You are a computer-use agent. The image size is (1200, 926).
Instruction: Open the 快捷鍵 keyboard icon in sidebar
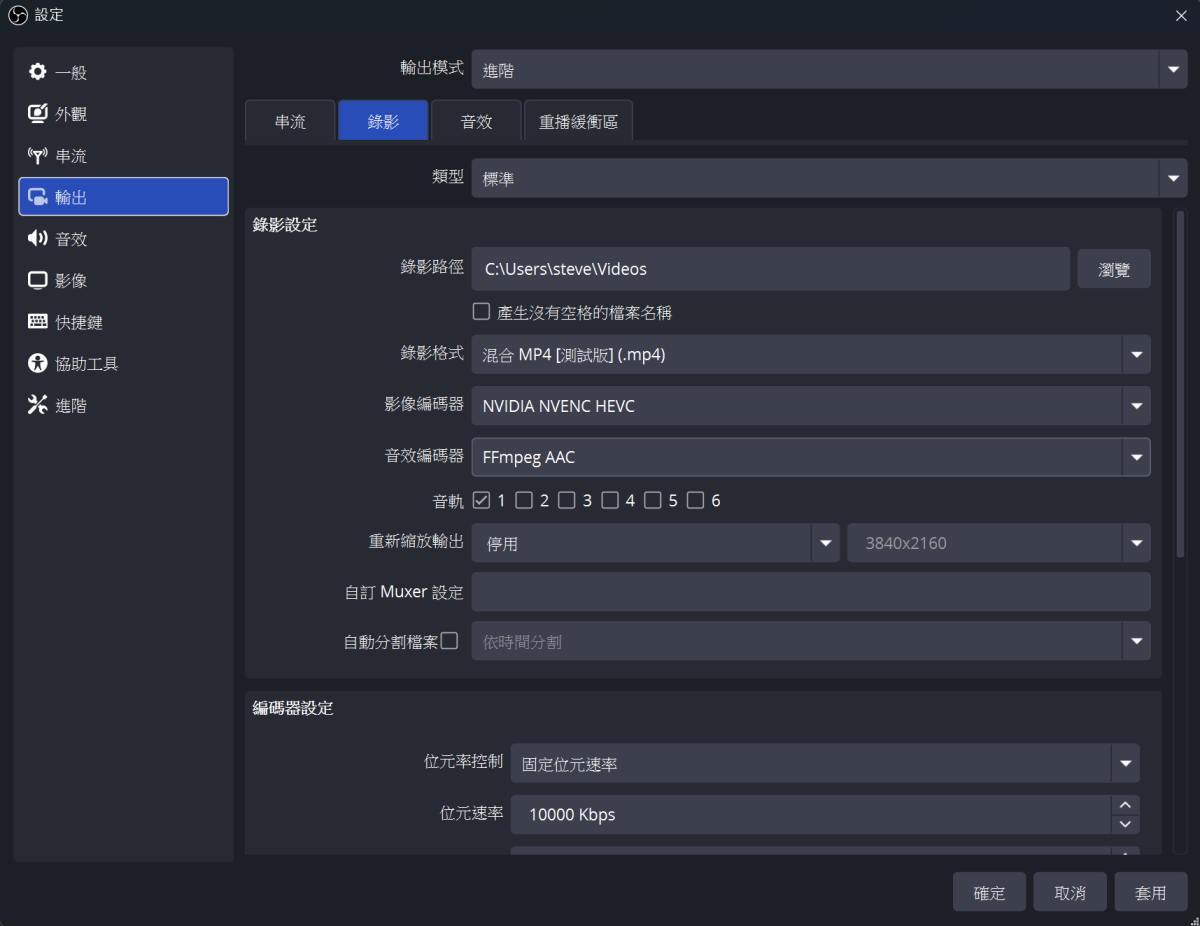pyautogui.click(x=38, y=322)
